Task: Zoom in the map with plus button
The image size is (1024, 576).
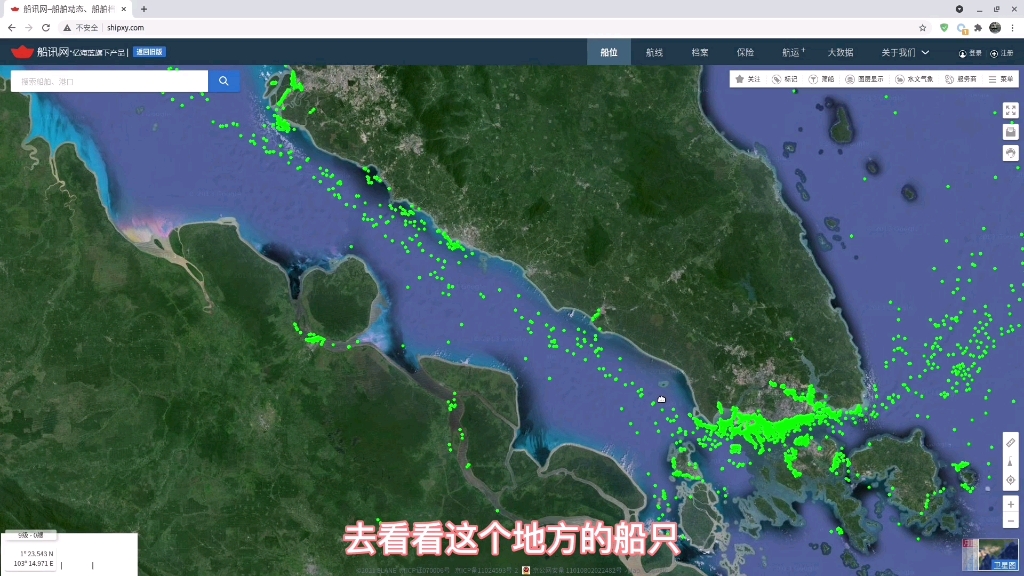Action: click(1010, 504)
